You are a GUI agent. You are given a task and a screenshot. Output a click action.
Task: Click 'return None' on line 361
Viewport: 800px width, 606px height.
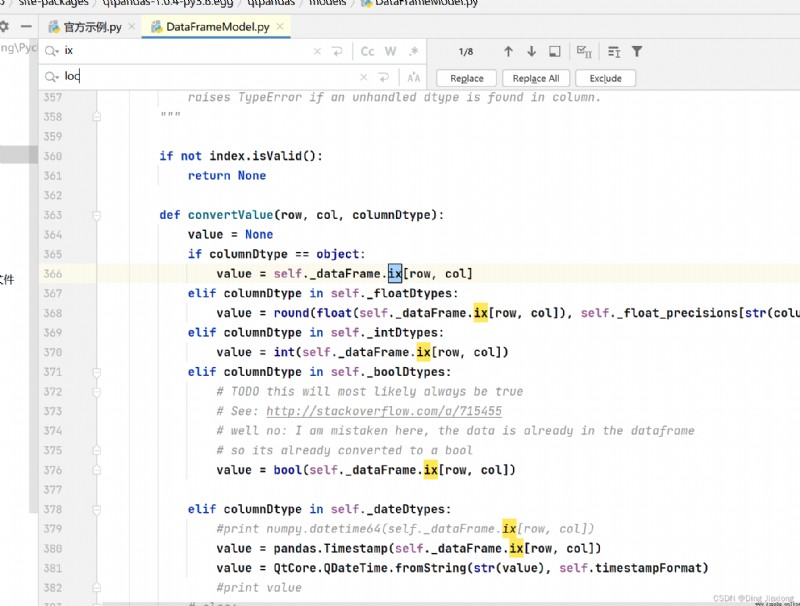(227, 175)
